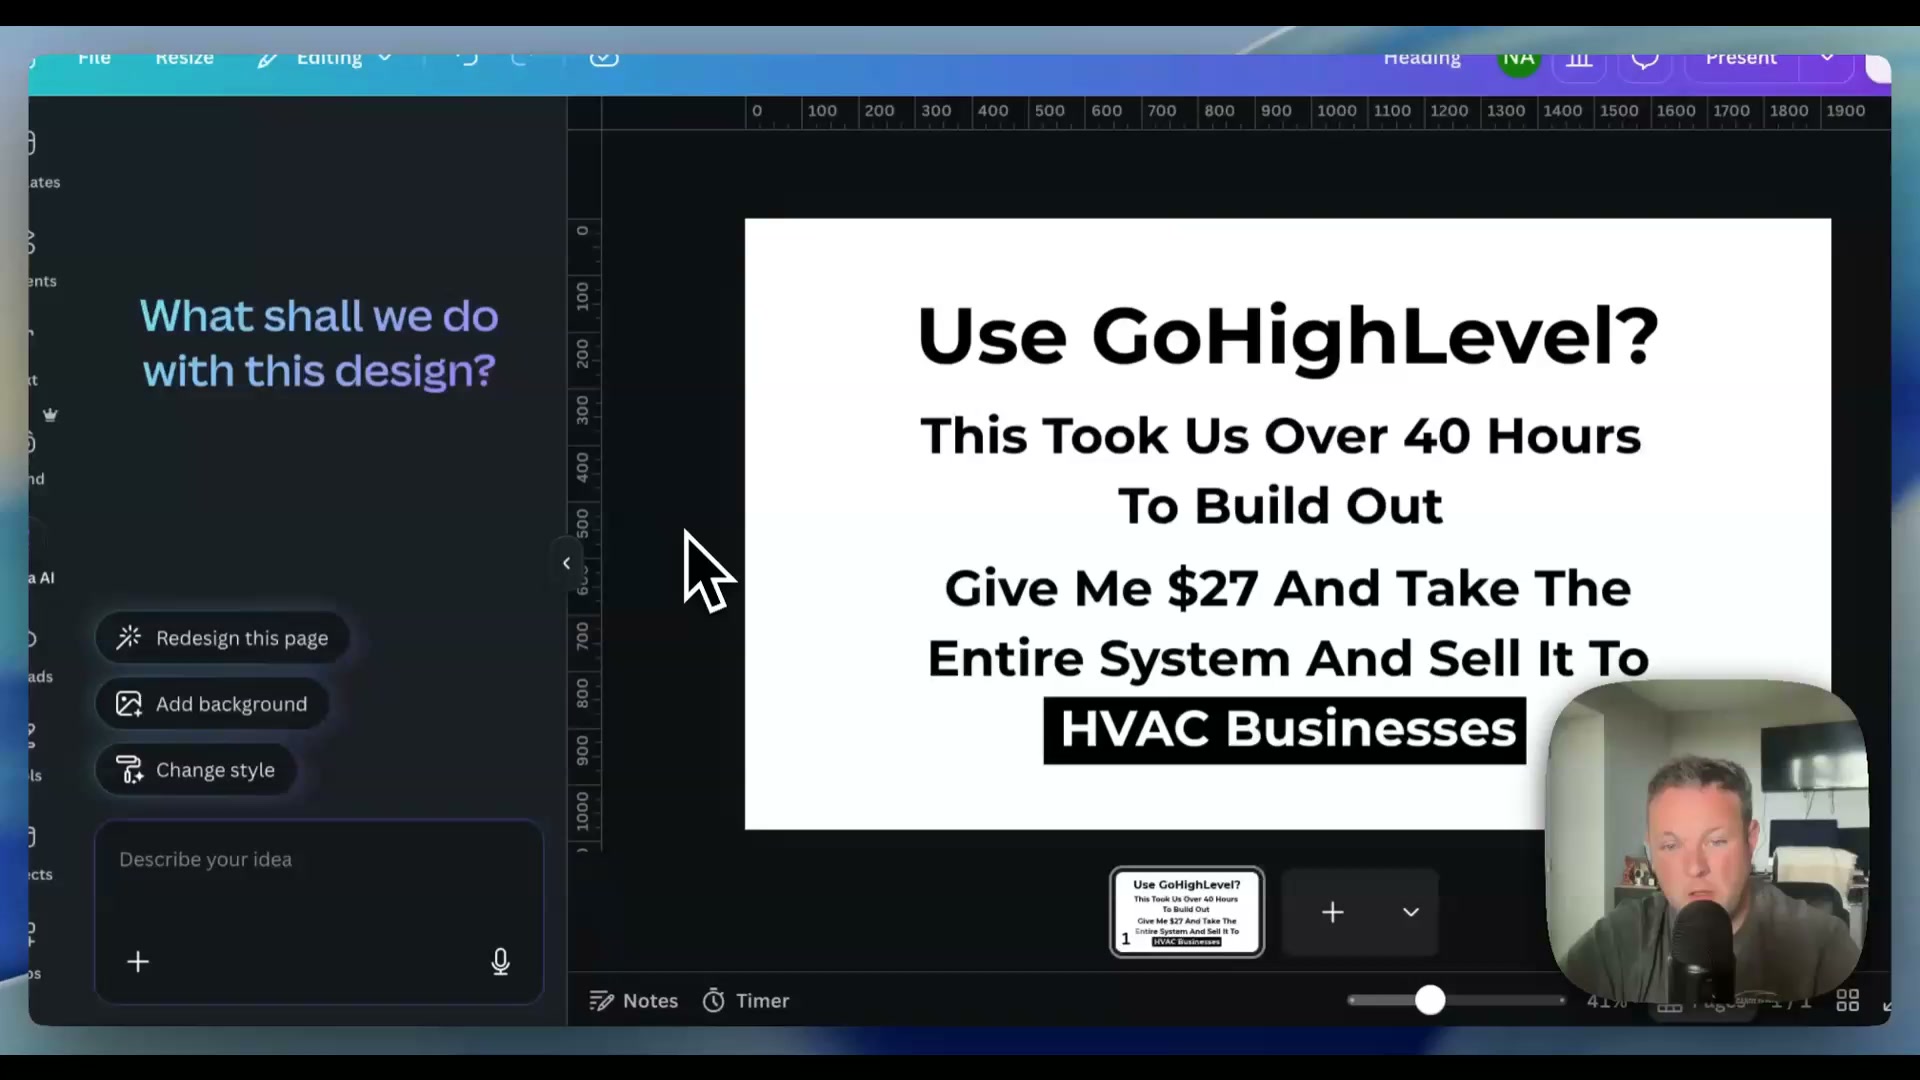1920x1080 pixels.
Task: Click the Notes pencil icon
Action: (601, 1001)
